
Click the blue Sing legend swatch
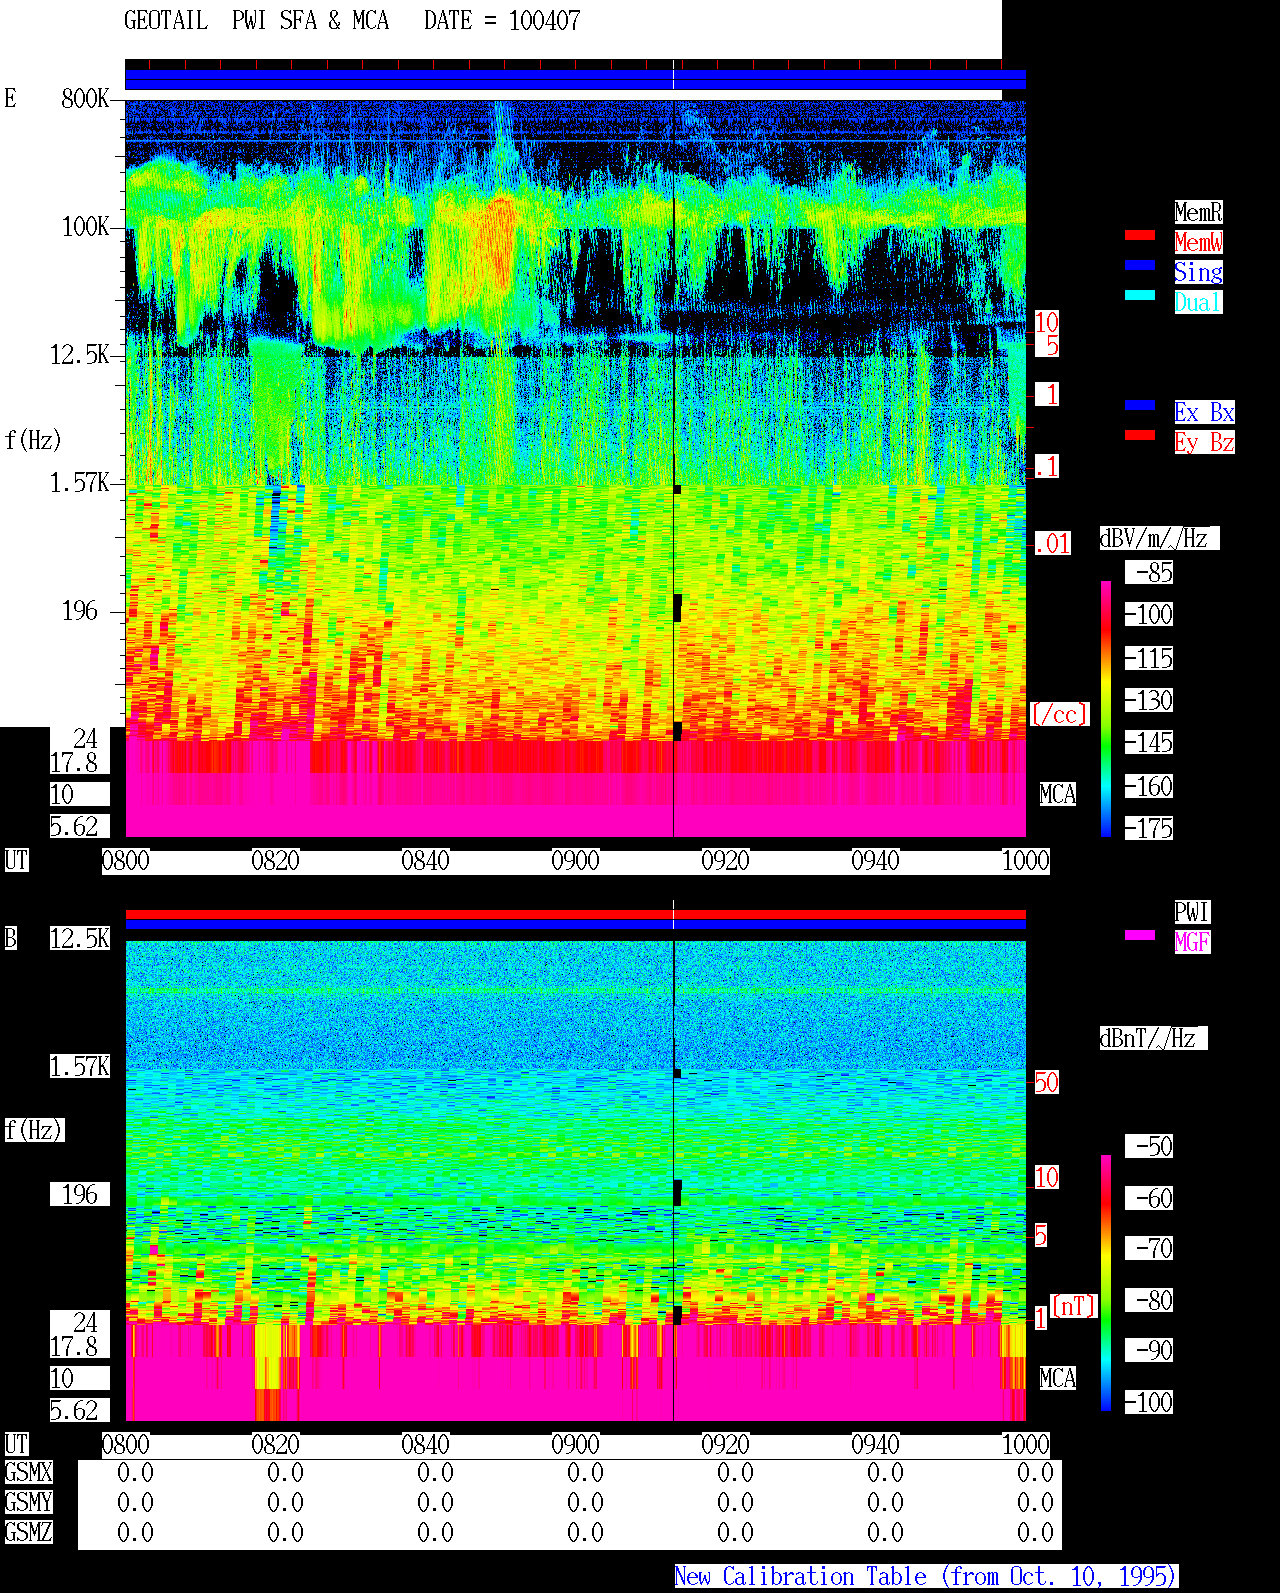1140,265
